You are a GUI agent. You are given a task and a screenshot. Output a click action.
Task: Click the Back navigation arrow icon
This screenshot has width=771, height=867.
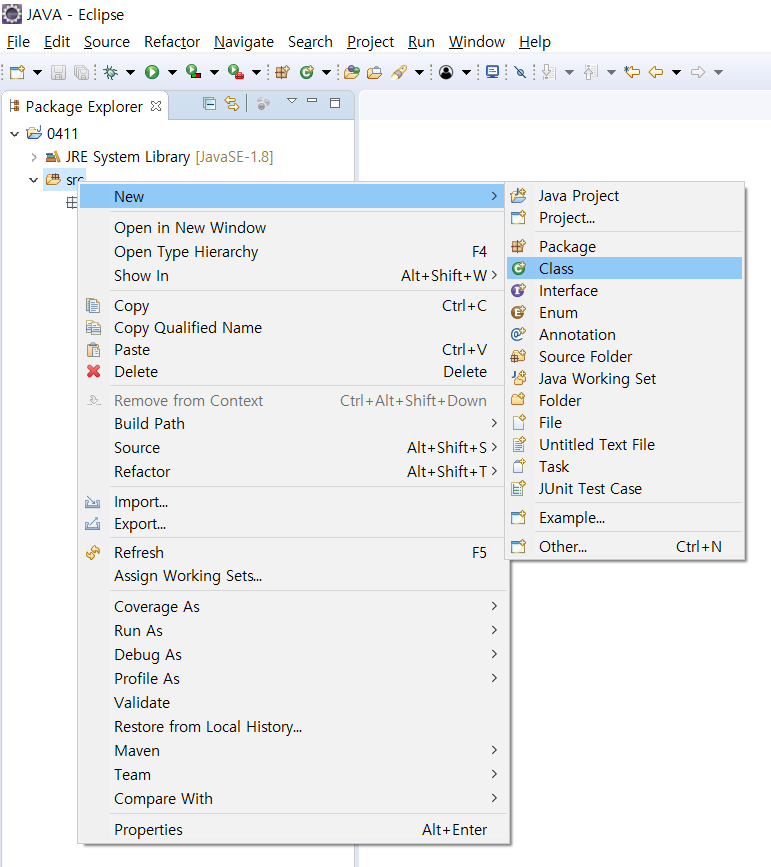pyautogui.click(x=656, y=72)
